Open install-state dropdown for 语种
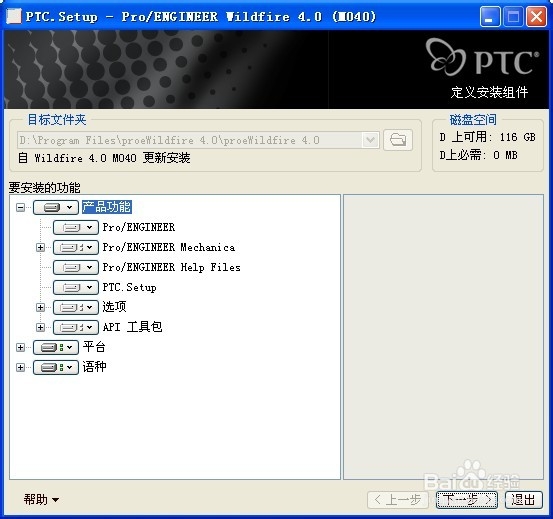Image resolution: width=553 pixels, height=519 pixels. click(x=56, y=368)
